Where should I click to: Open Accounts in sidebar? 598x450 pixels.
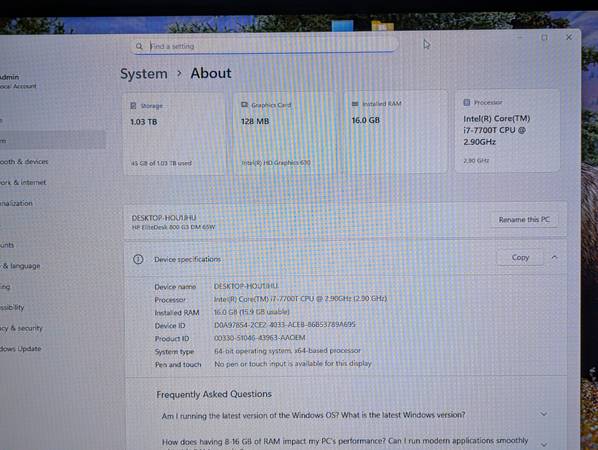point(7,245)
